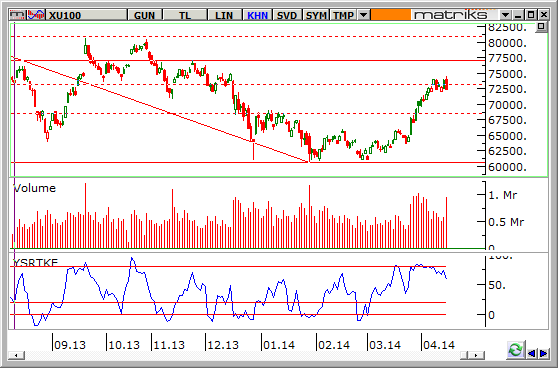Click the horizontal scrollbar left arrow
This screenshot has height=368, width=558.
pos(16,355)
